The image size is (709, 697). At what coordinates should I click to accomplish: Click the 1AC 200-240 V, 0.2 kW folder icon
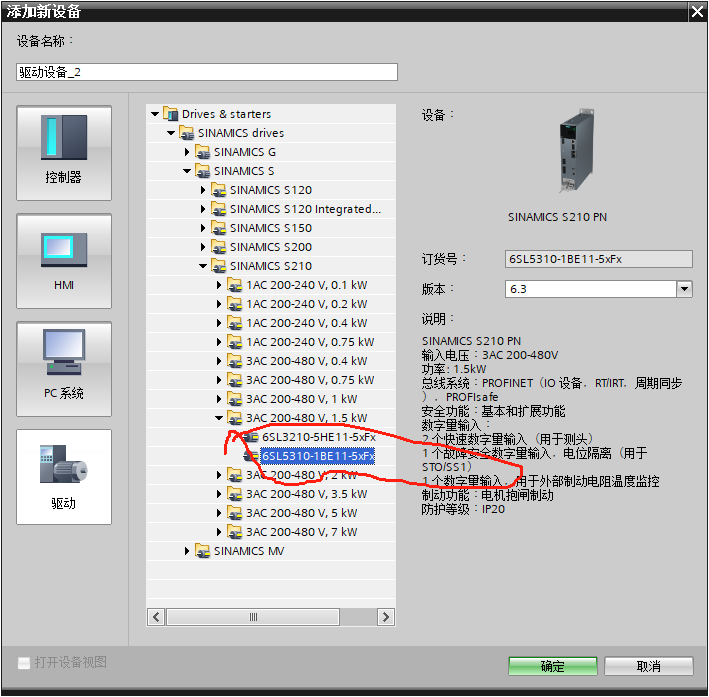235,304
